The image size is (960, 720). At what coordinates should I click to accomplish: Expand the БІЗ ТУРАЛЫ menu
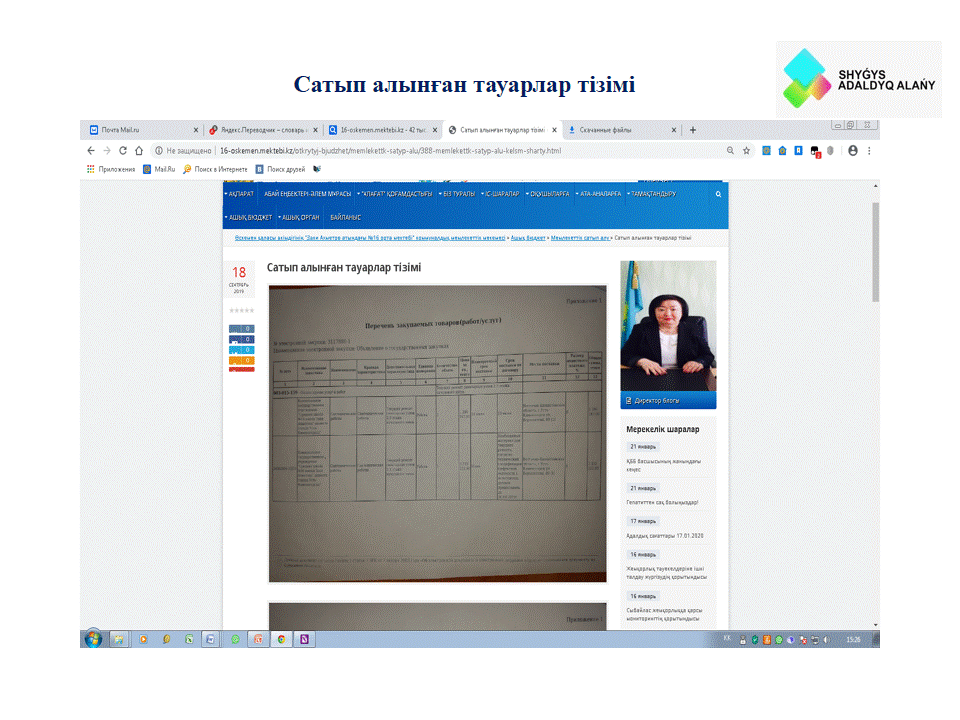coord(457,194)
